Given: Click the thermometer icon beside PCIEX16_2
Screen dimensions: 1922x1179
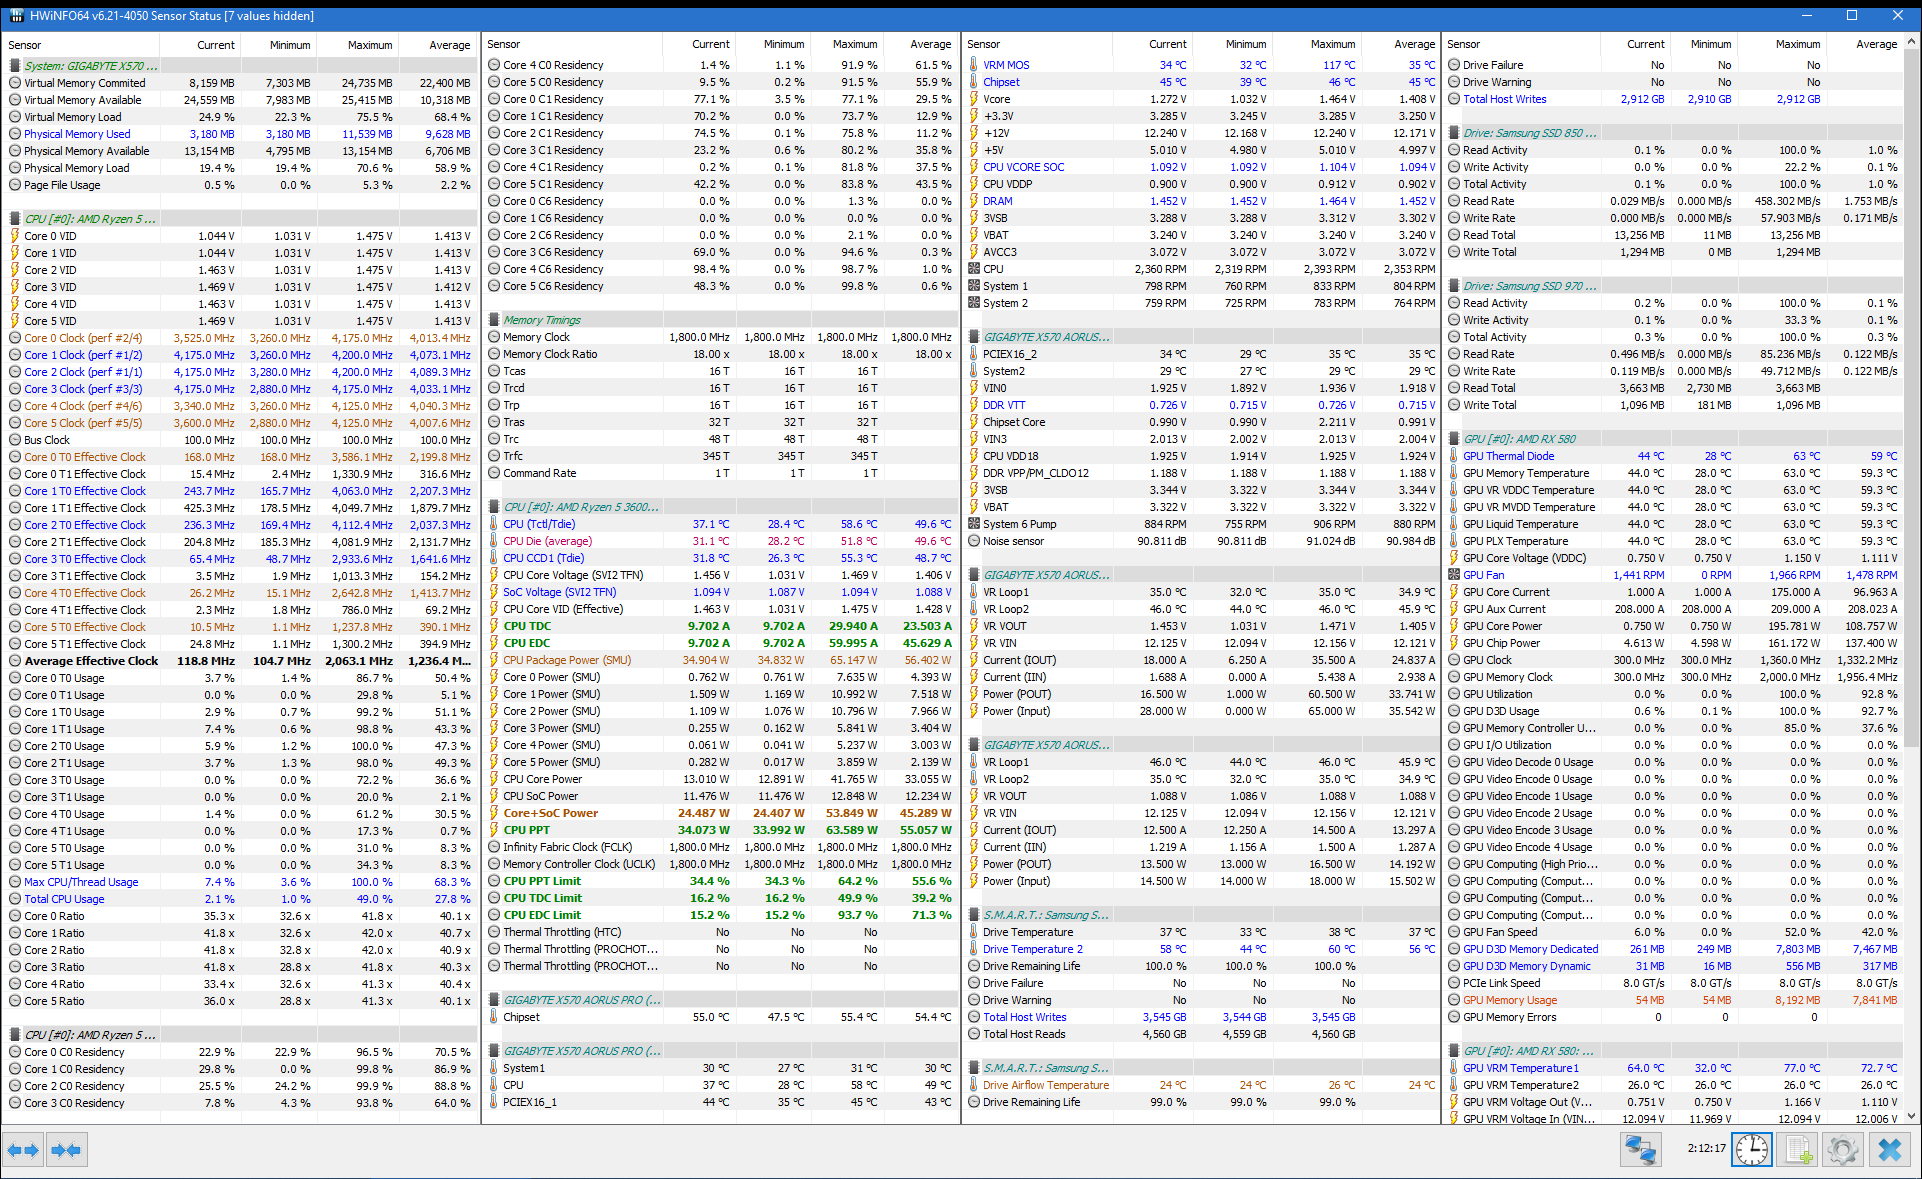Looking at the screenshot, I should point(974,354).
